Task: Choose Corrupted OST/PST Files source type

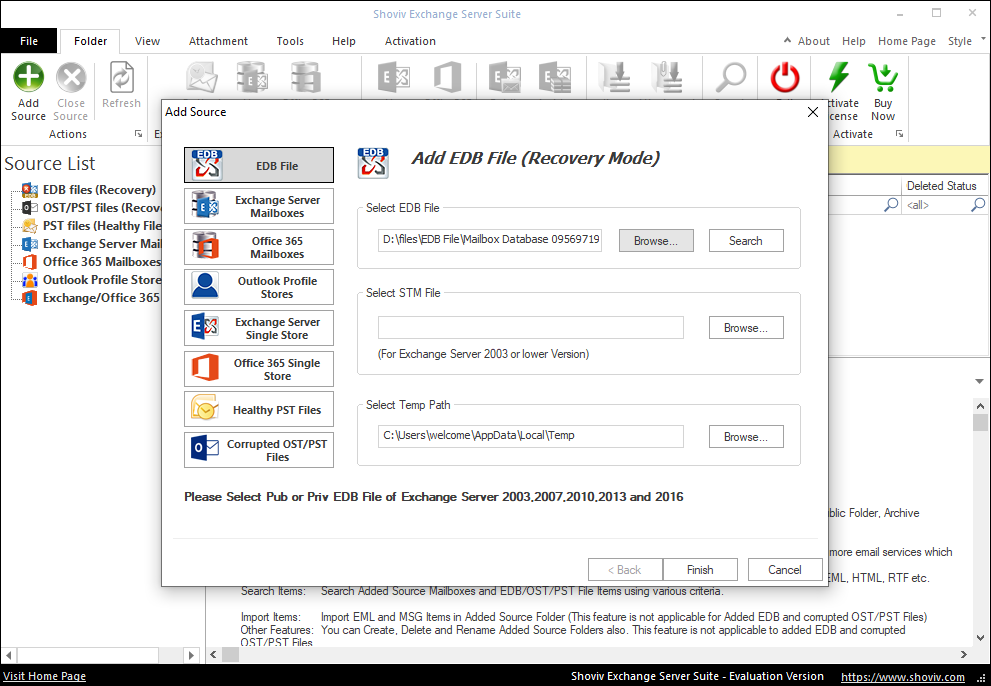Action: tap(259, 450)
